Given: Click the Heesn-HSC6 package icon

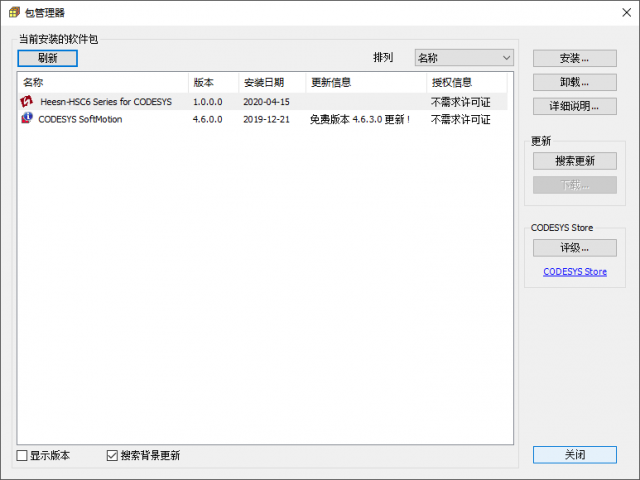Looking at the screenshot, I should tap(27, 102).
